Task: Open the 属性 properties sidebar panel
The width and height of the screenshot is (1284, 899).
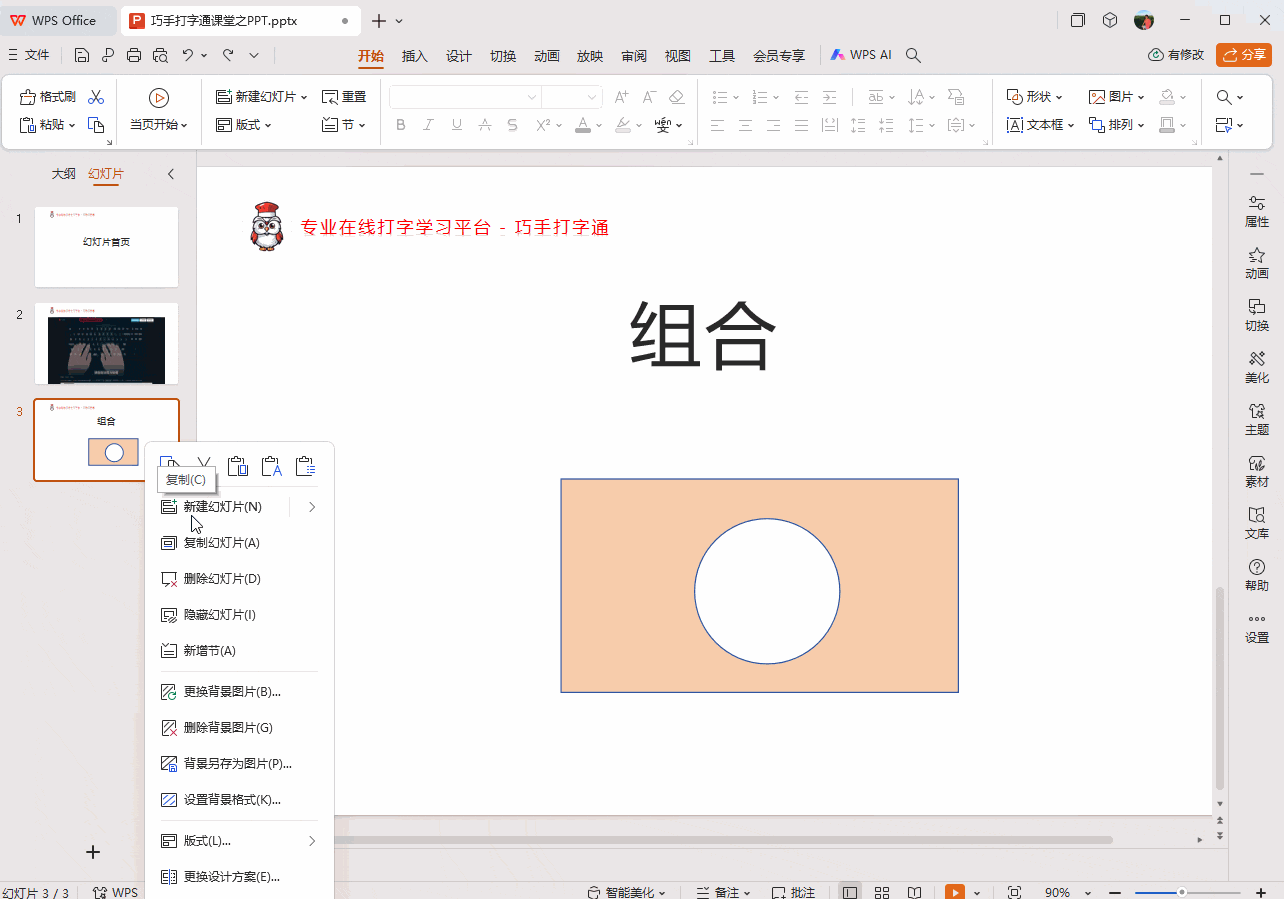Action: click(x=1257, y=212)
